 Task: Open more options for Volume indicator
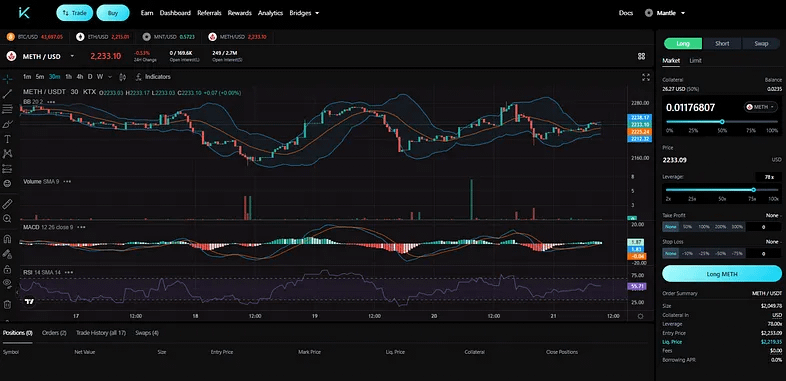click(x=67, y=181)
